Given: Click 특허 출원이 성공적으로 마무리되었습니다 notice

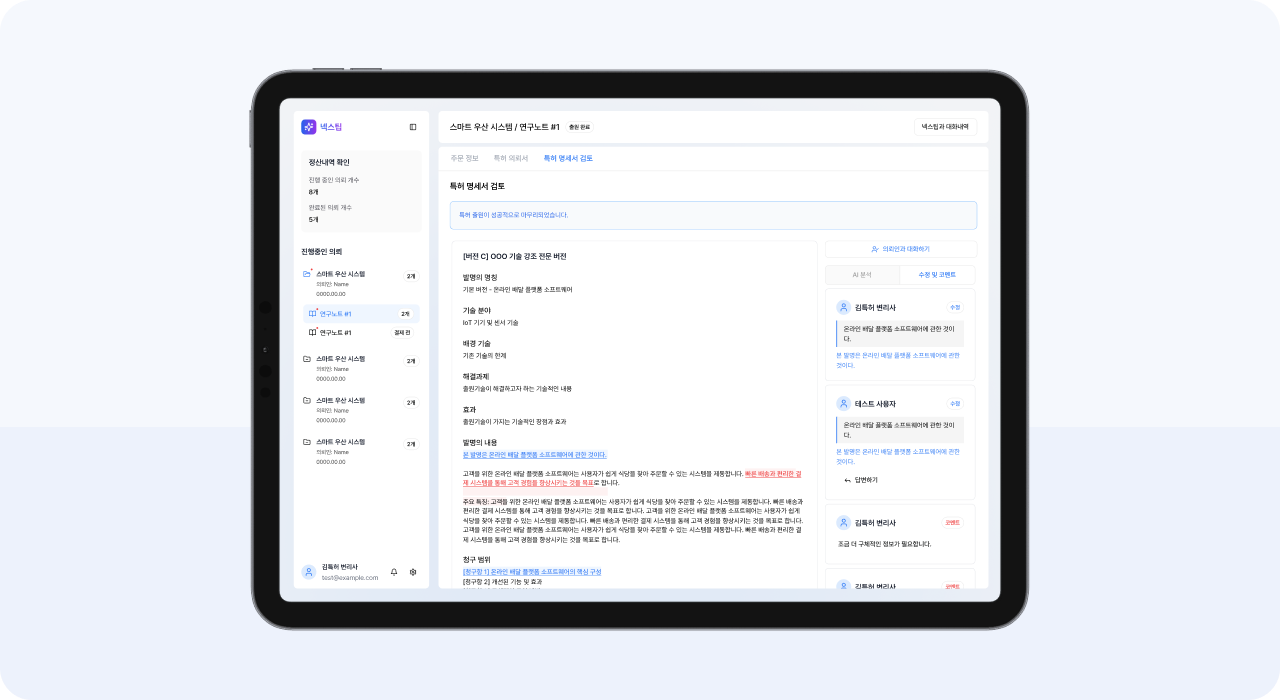Looking at the screenshot, I should click(713, 215).
